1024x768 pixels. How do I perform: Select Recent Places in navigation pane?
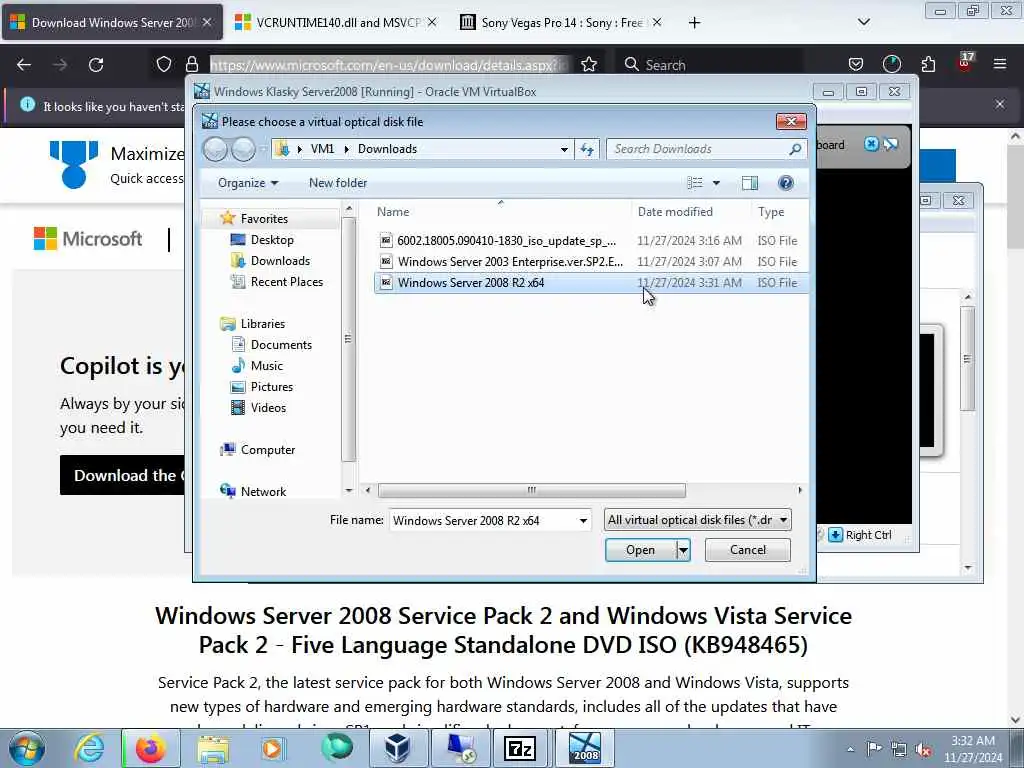(x=287, y=281)
